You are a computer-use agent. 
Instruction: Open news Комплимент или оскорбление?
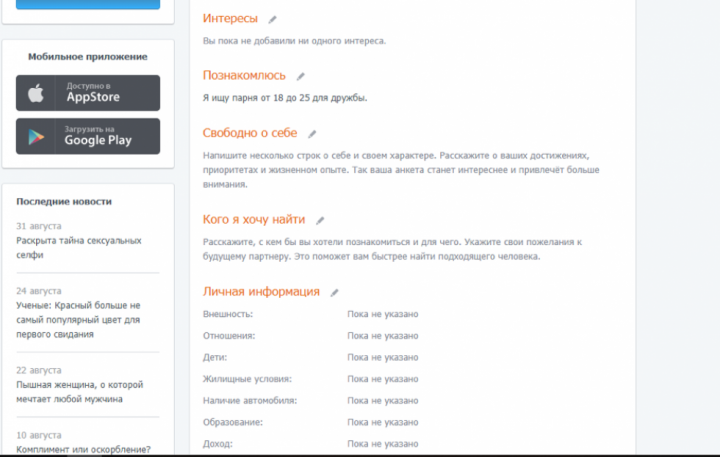[84, 449]
